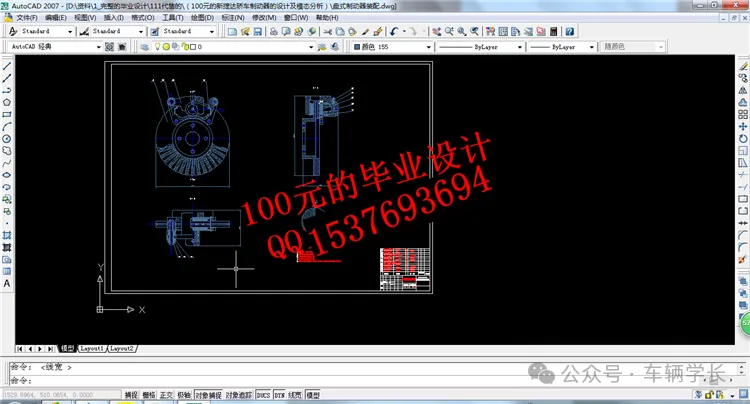Toggle DYN dynamic input in status bar

(279, 395)
